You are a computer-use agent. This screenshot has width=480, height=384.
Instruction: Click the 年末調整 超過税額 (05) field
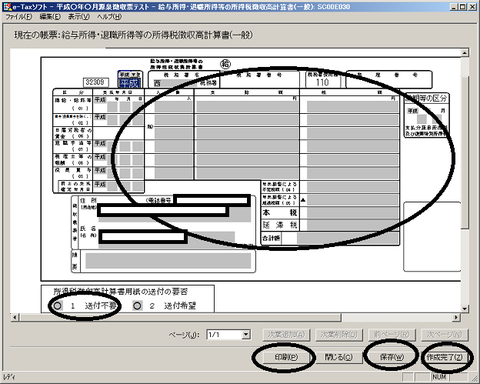tap(353, 200)
